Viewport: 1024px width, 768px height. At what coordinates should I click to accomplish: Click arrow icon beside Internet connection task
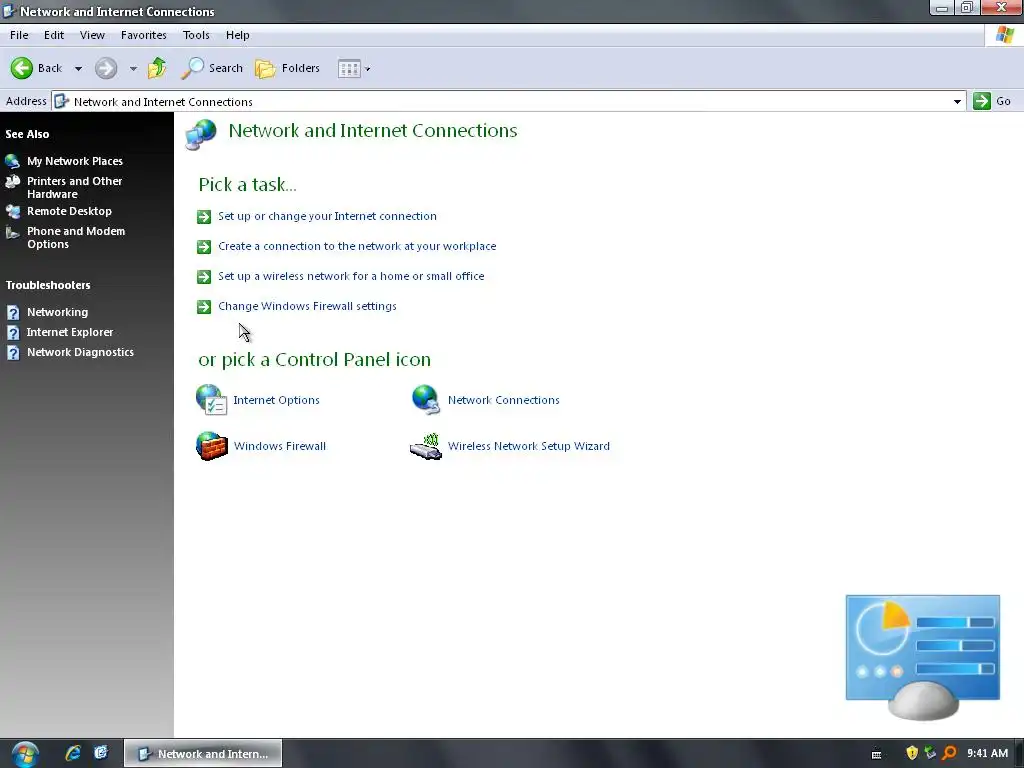[204, 217]
